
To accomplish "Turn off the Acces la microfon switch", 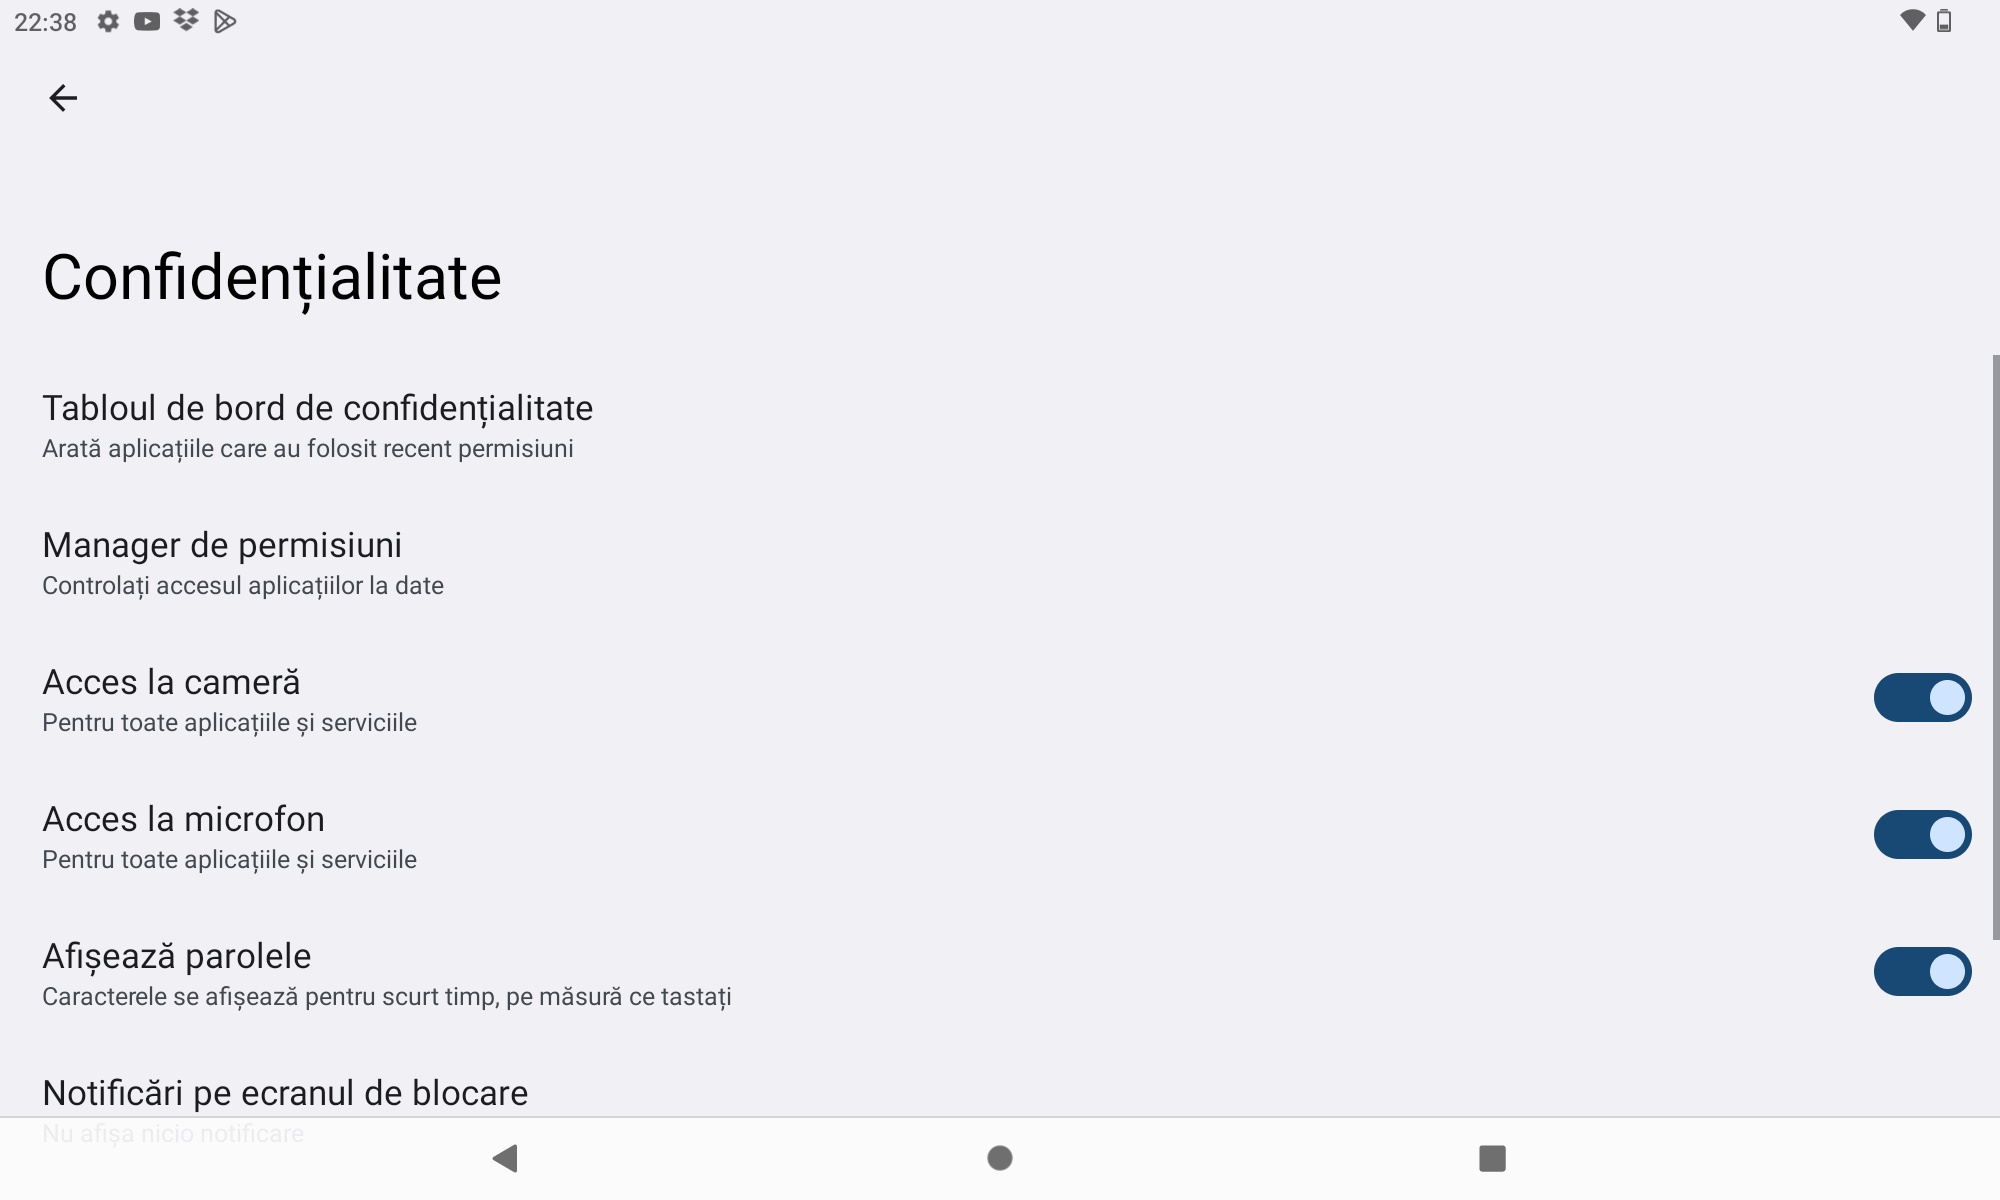I will (1922, 834).
